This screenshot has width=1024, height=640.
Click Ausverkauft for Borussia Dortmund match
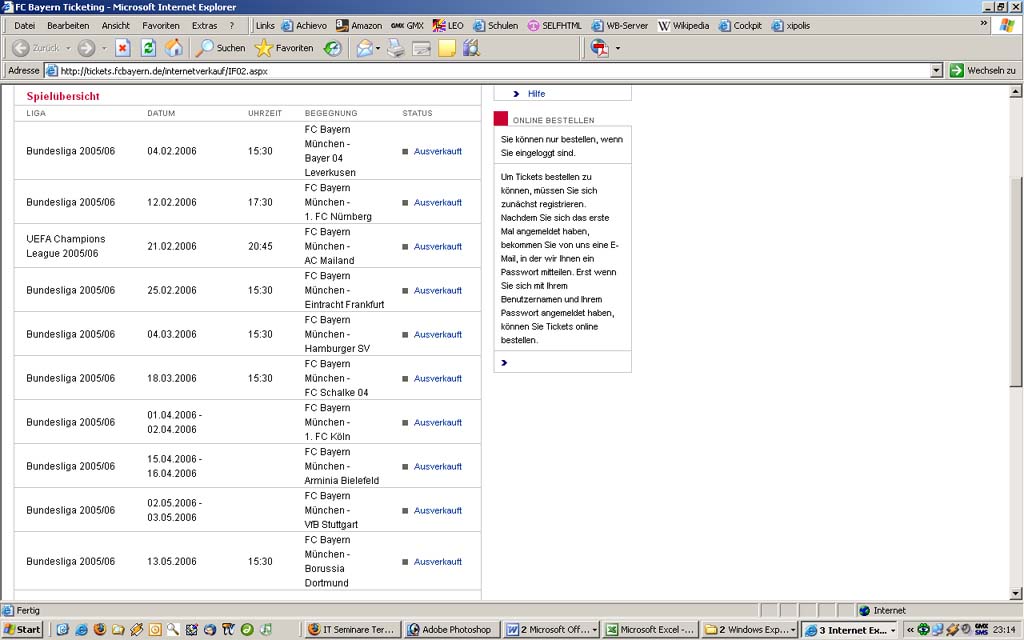click(x=438, y=562)
